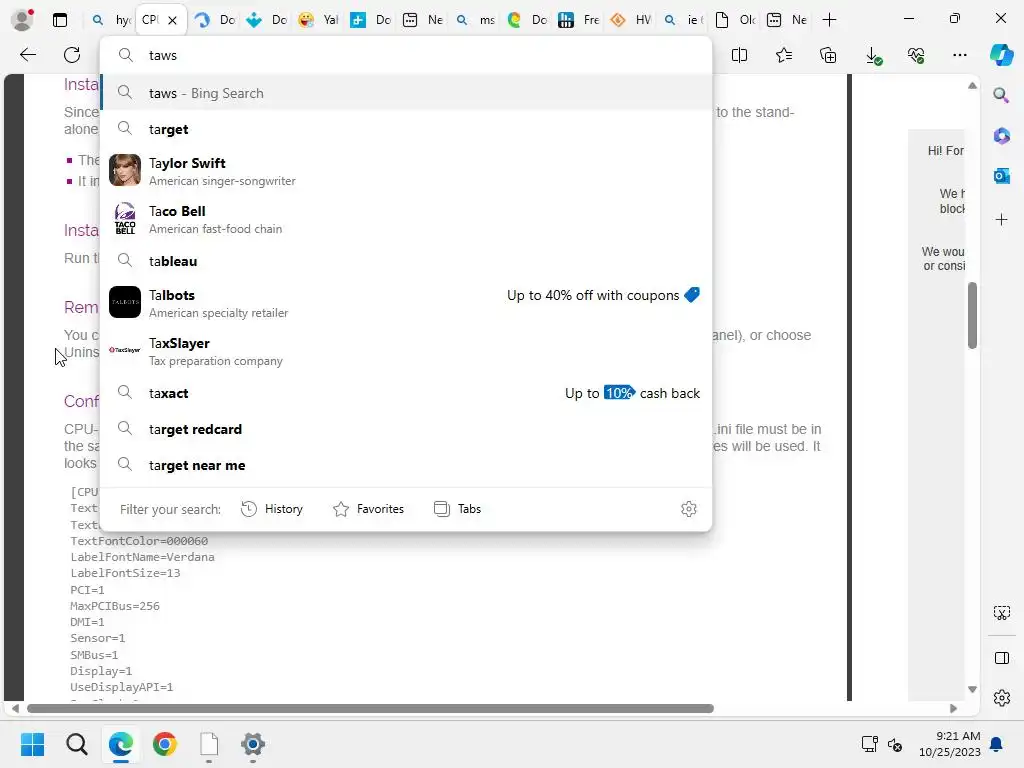Screen dimensions: 1024x768
Task: Choose the 'taxact' suggestion
Action: (x=406, y=392)
